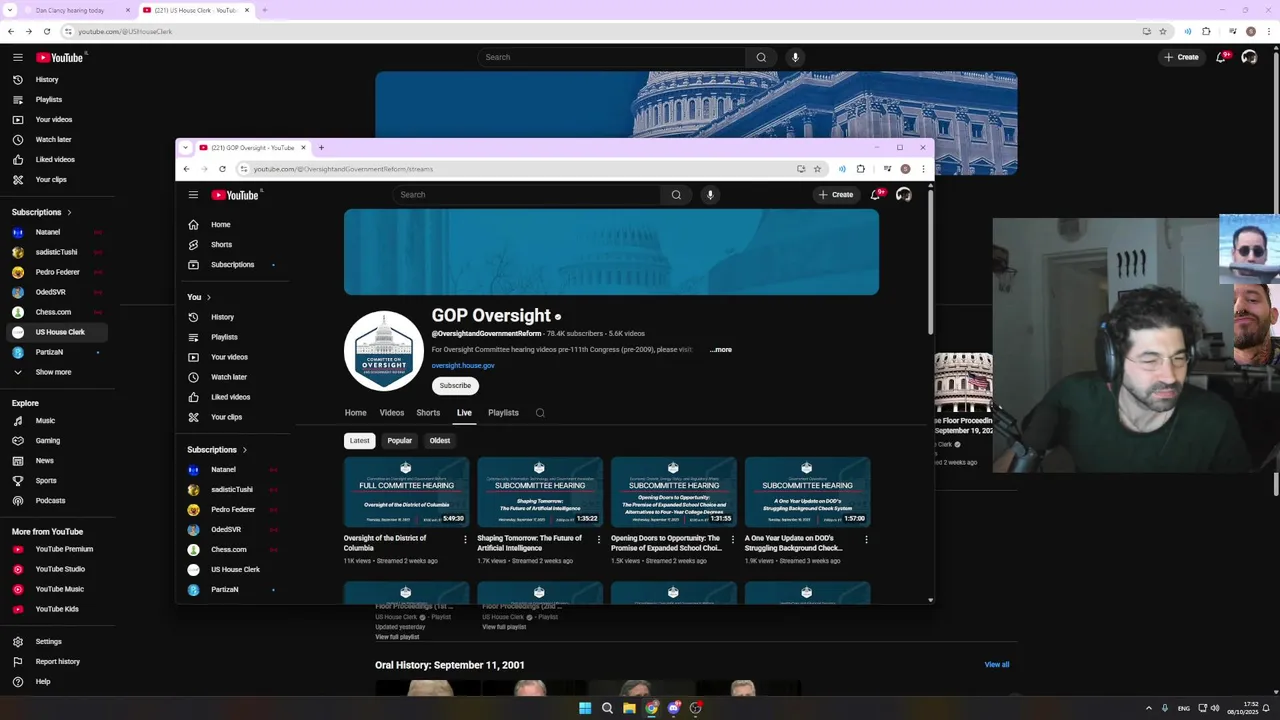Viewport: 1280px width, 720px height.
Task: Expand Subscriptions heading in GOP Oversight sidebar
Action: pyautogui.click(x=217, y=450)
